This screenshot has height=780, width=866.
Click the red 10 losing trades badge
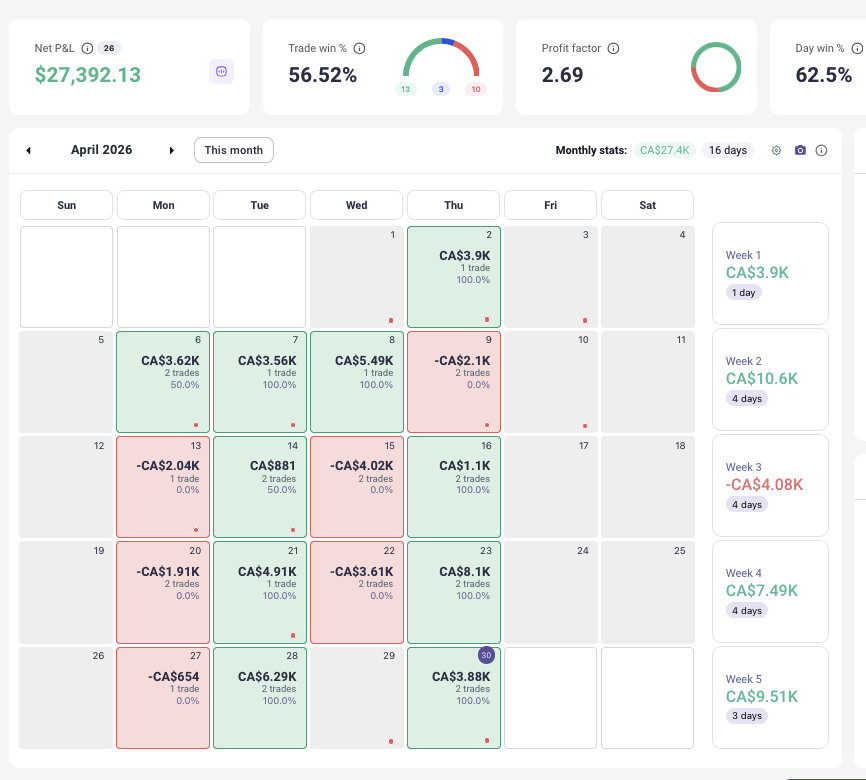(476, 89)
